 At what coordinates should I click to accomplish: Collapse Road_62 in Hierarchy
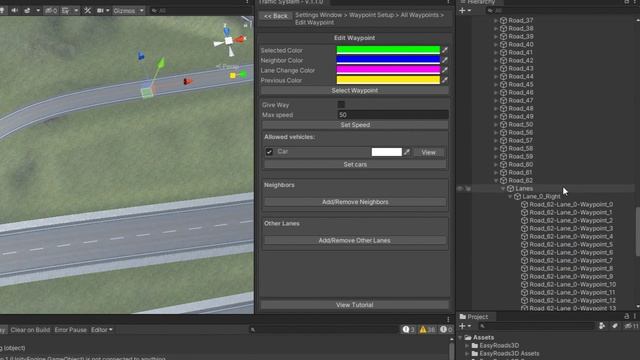click(x=496, y=180)
